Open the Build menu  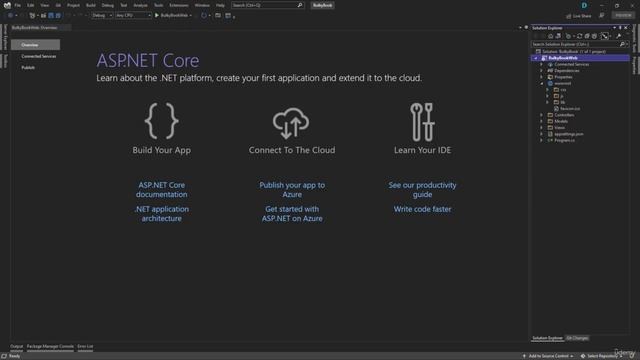[91, 5]
